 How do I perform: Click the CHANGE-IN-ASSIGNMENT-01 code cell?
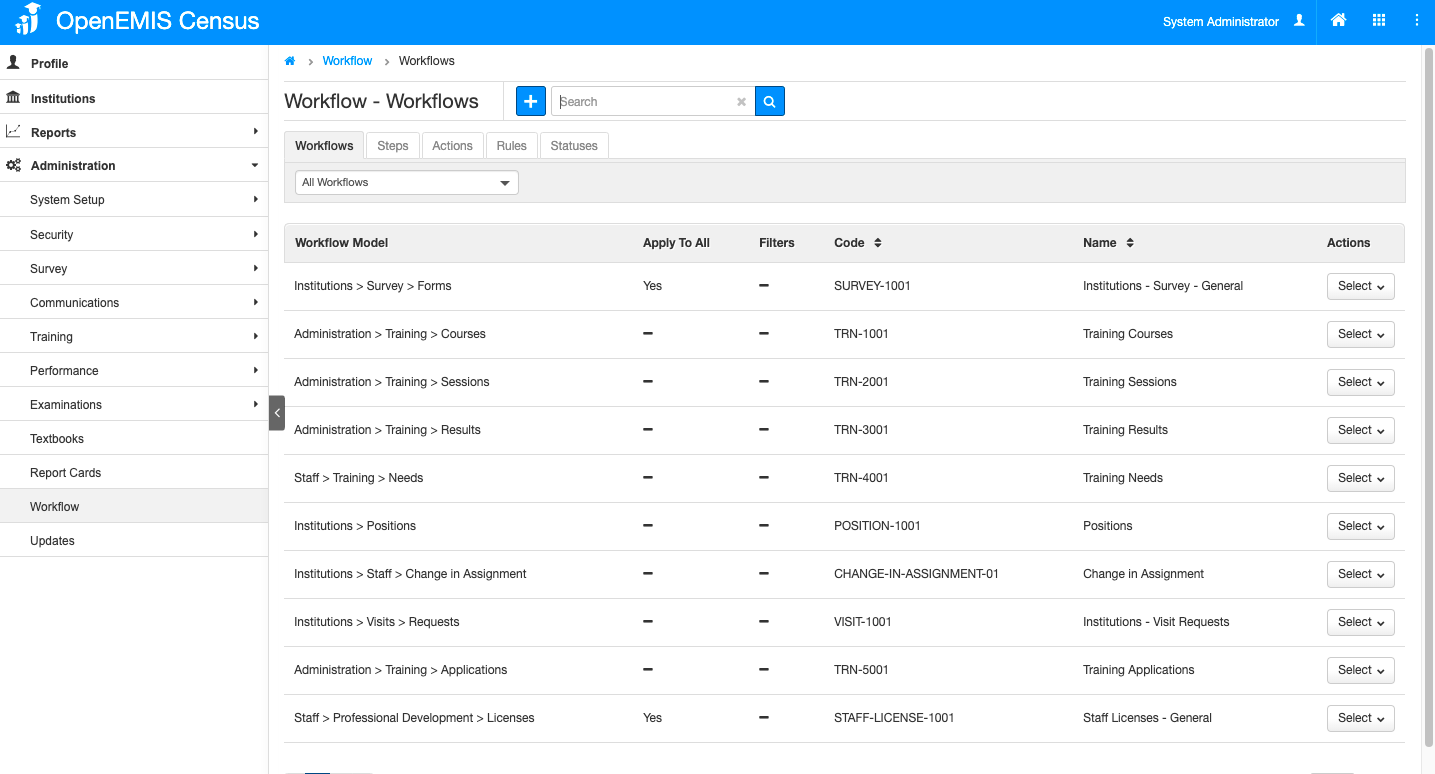[916, 574]
